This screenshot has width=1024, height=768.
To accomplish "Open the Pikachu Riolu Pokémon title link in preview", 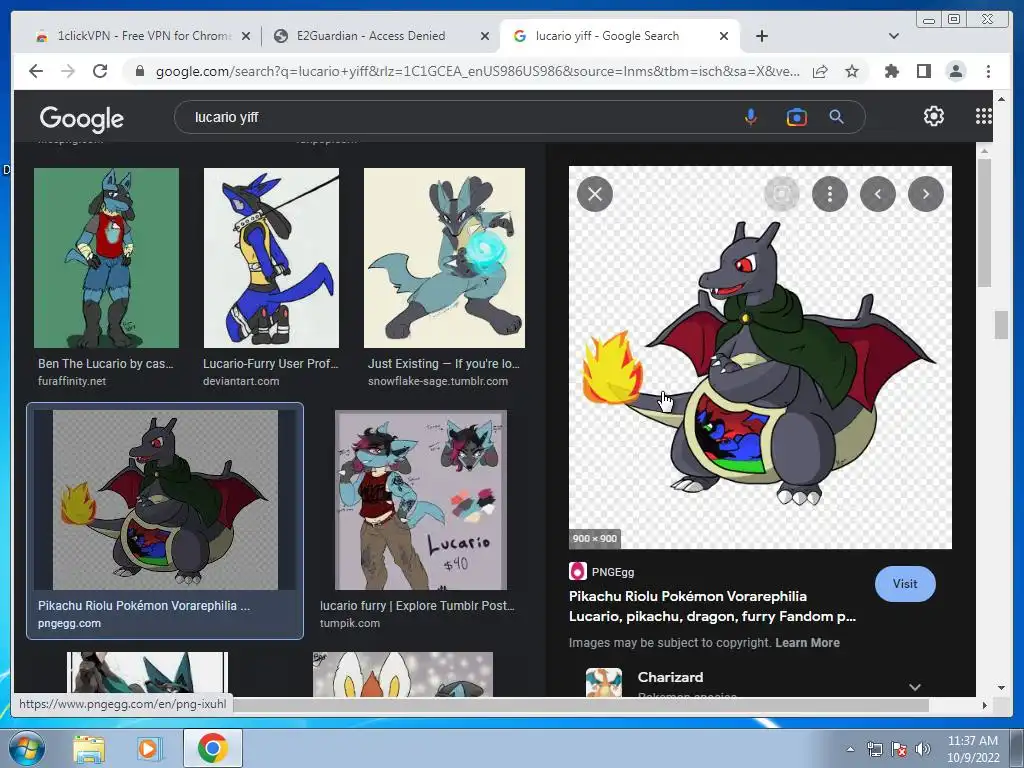I will click(712, 606).
